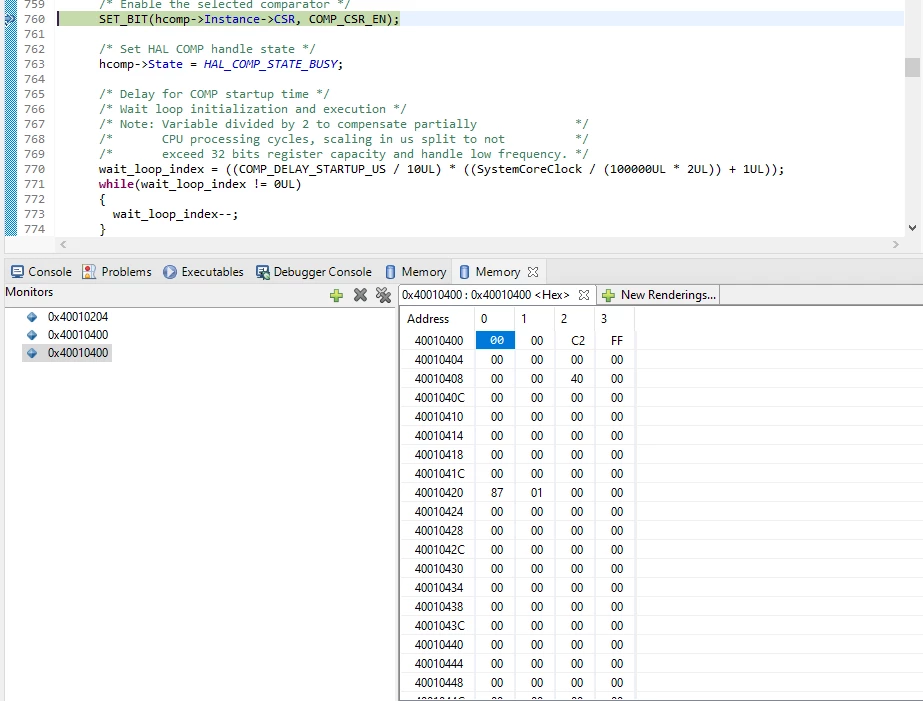Remove all memory monitors with the double X icon

pyautogui.click(x=383, y=295)
